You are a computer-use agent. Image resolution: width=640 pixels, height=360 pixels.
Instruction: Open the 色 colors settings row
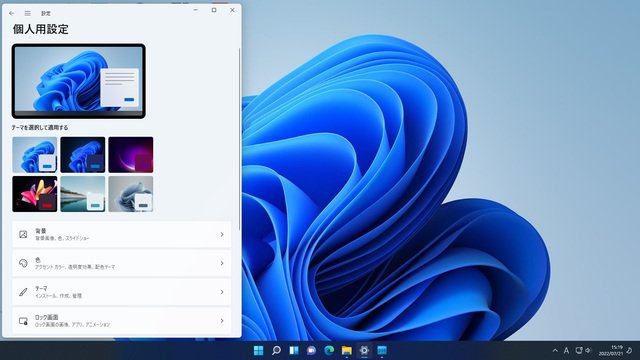[122, 263]
